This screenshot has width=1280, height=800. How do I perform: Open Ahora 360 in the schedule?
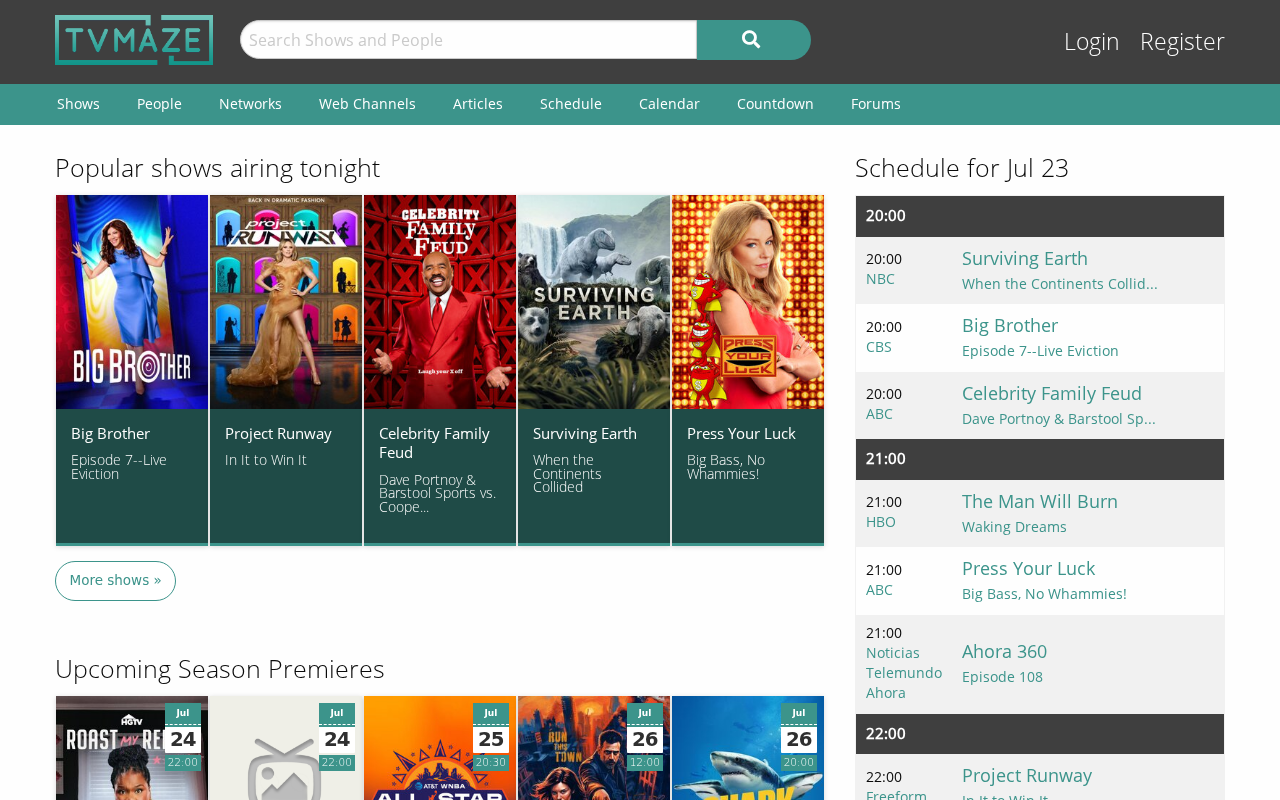pyautogui.click(x=1004, y=651)
